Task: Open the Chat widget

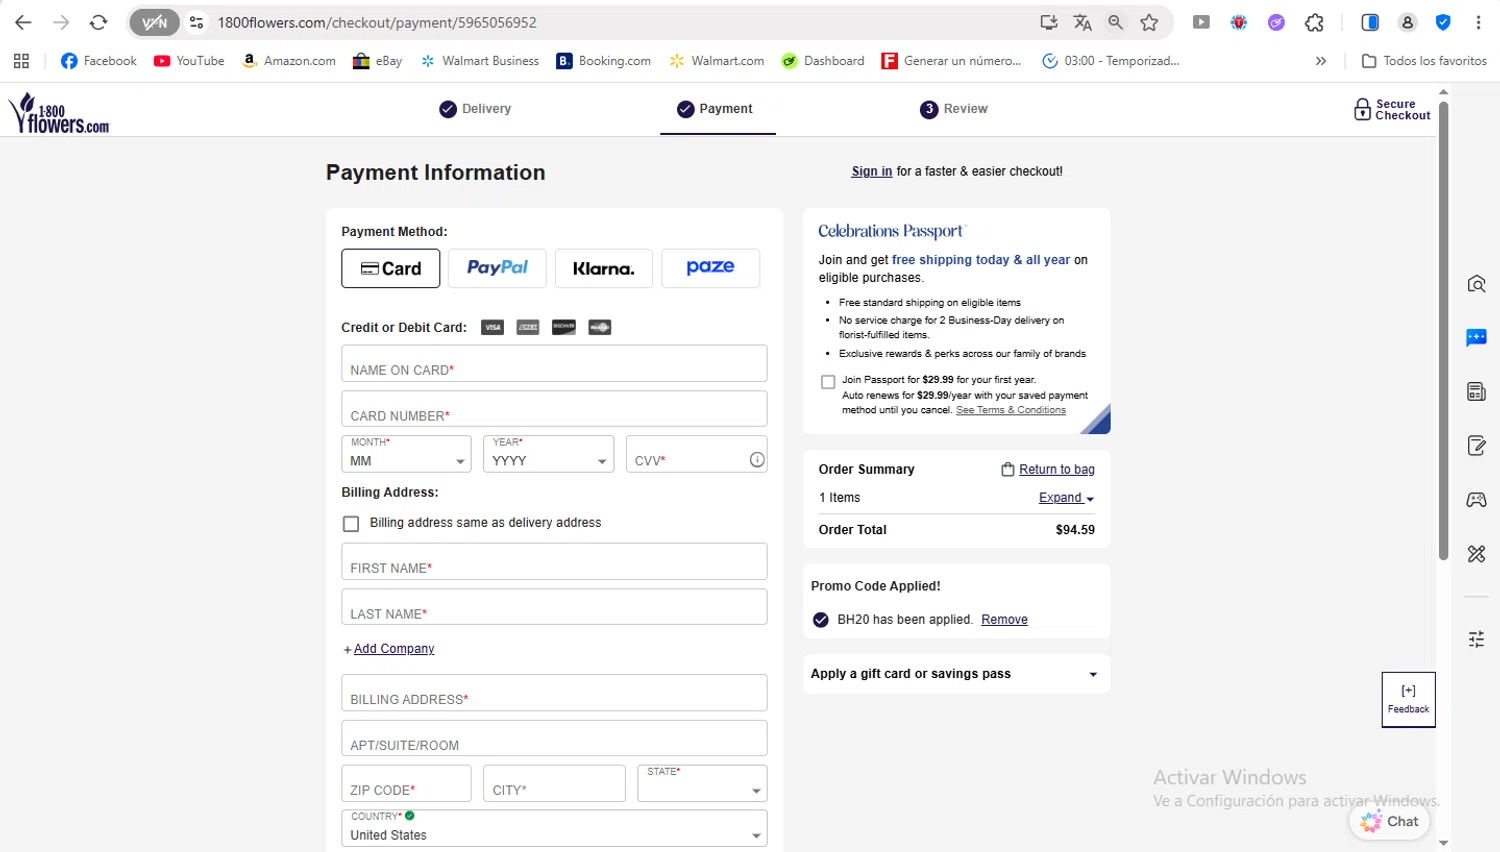Action: pyautogui.click(x=1390, y=821)
